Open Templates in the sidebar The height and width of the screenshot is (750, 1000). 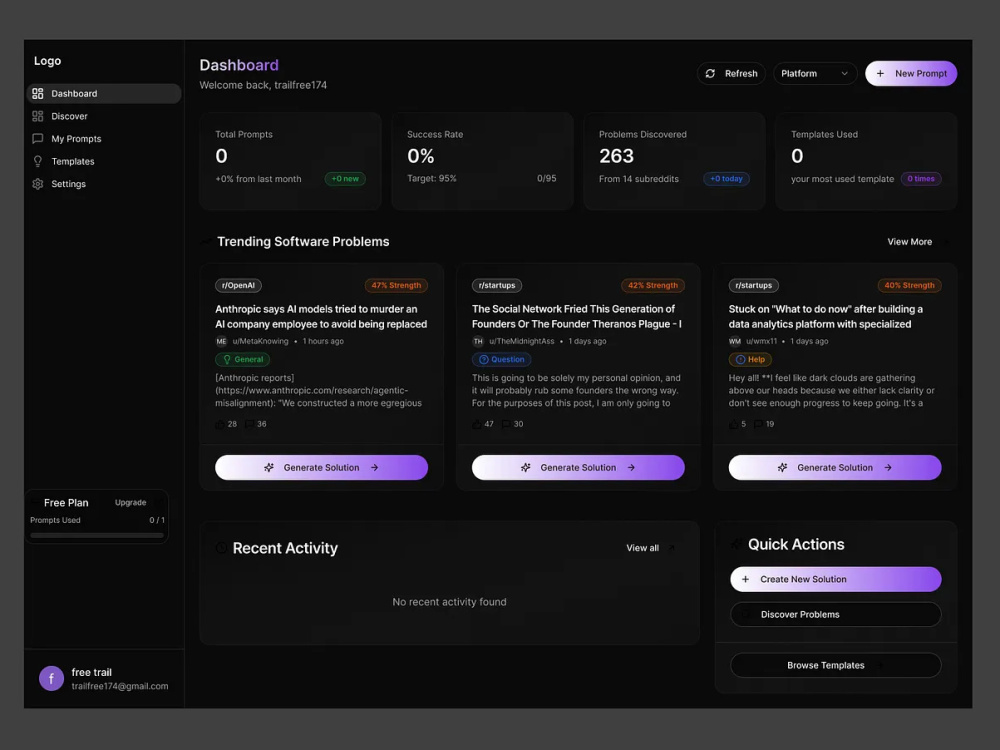(x=104, y=161)
